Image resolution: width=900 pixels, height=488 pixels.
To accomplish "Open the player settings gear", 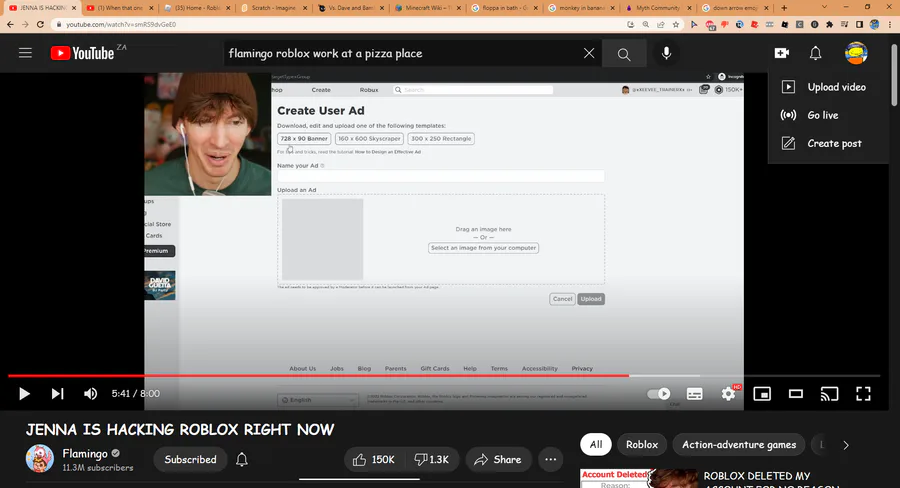I will 728,394.
